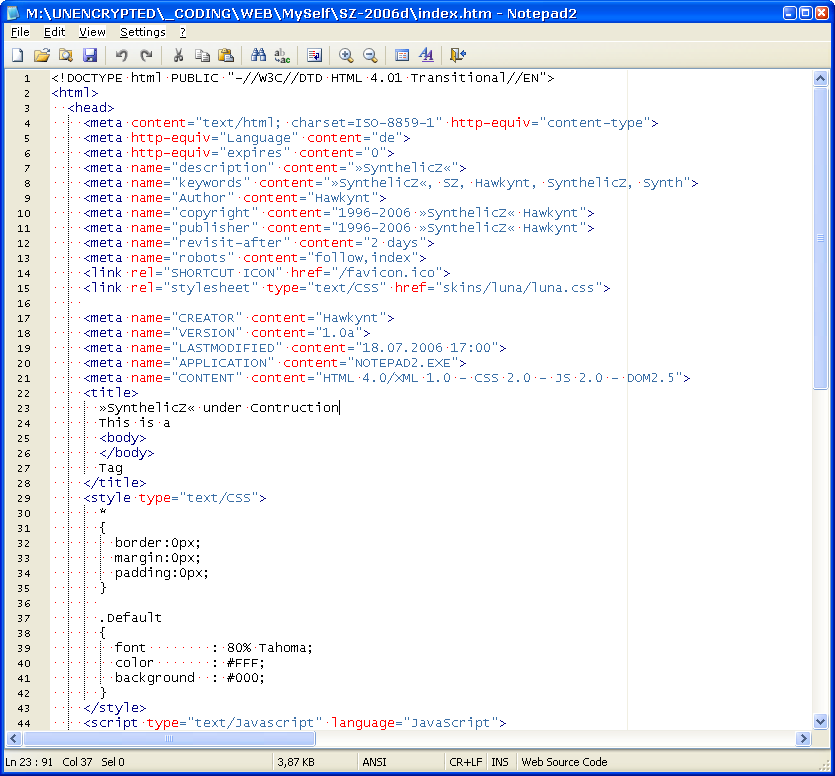Open the Edit menu
This screenshot has height=776, width=835.
click(54, 32)
